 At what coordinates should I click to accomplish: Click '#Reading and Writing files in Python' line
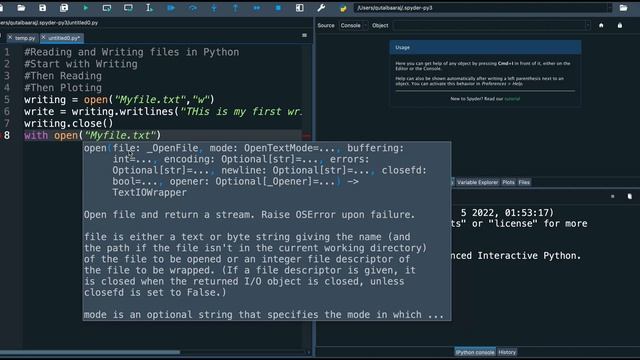click(131, 52)
